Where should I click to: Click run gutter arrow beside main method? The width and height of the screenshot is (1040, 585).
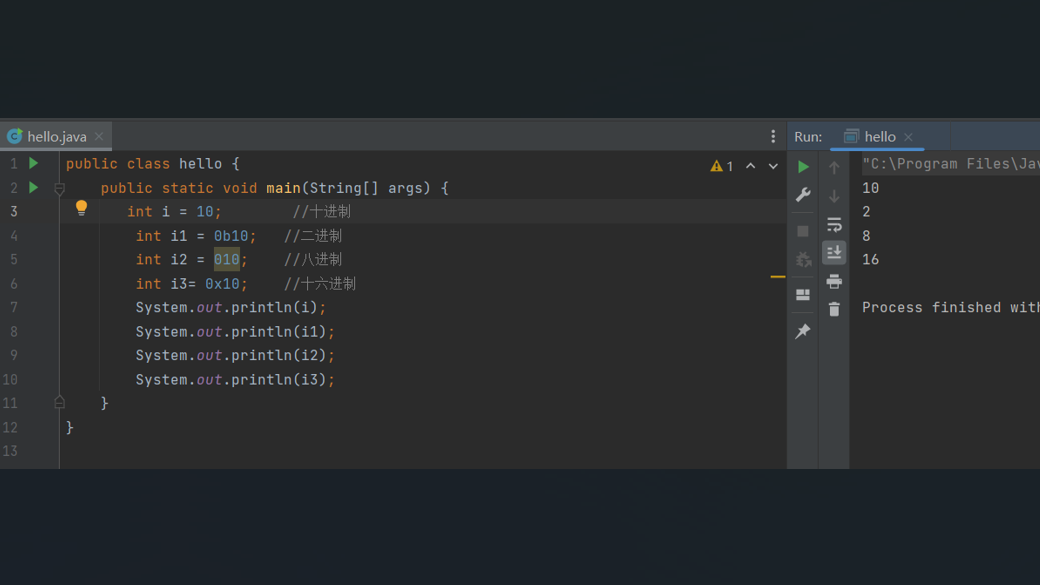click(x=34, y=187)
